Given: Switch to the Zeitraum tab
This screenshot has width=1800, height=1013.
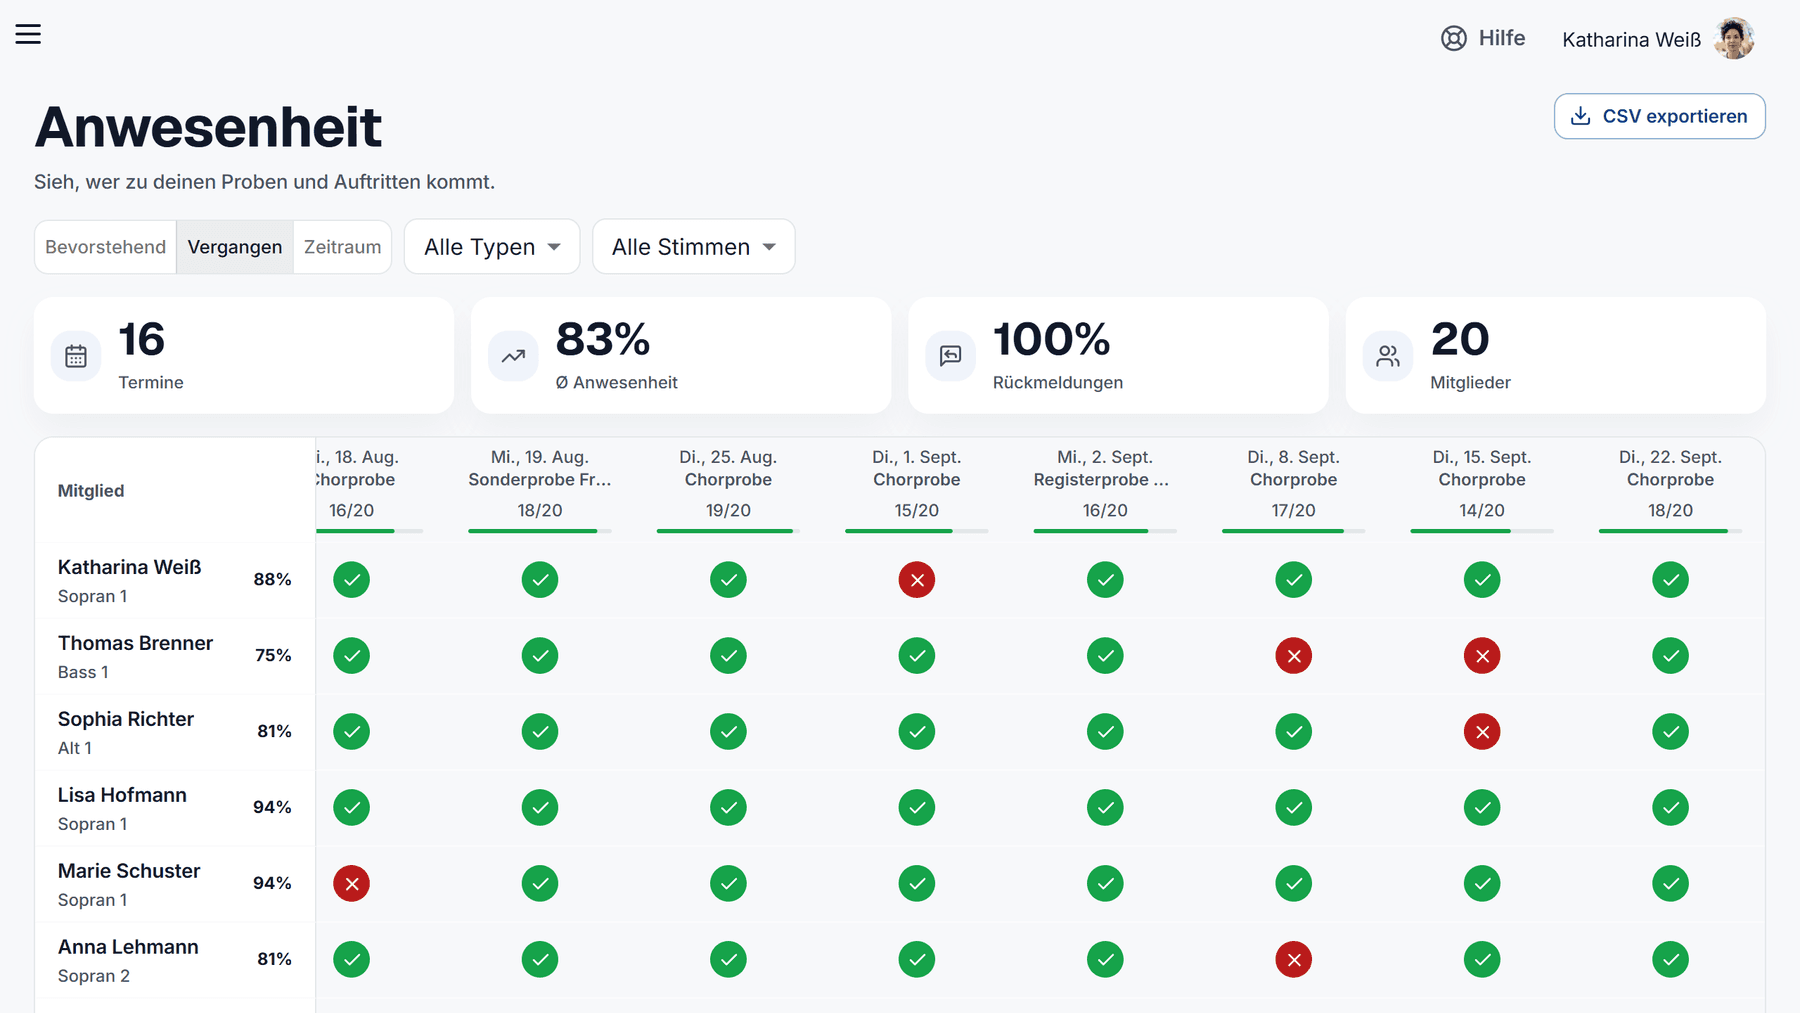Looking at the screenshot, I should click(342, 247).
